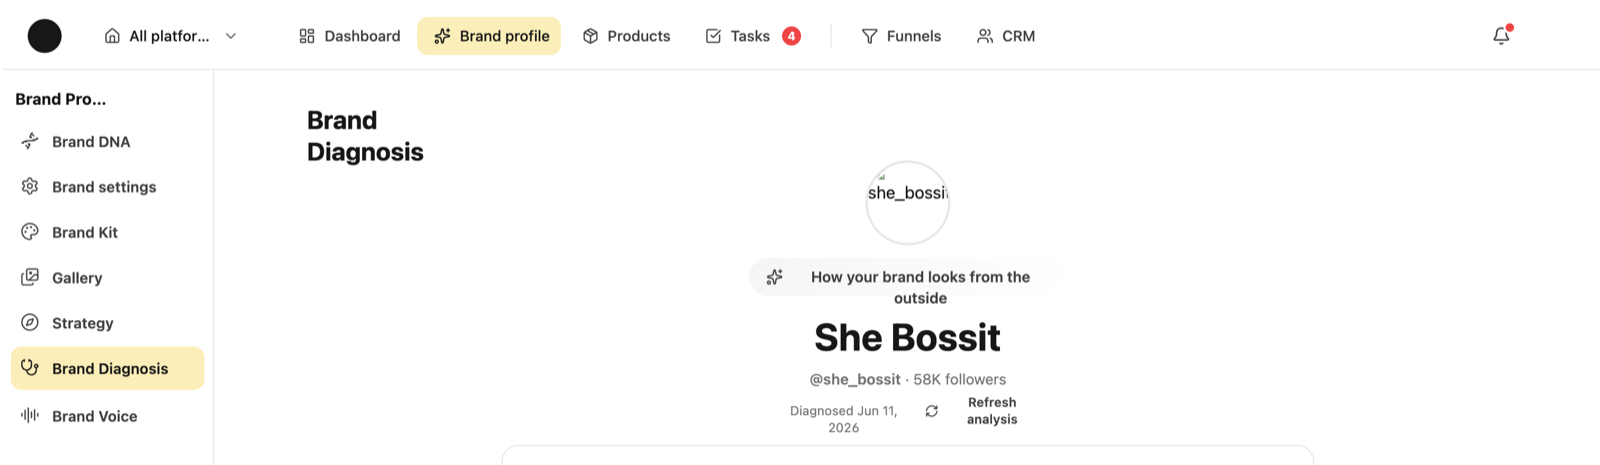This screenshot has height=465, width=1600.
Task: Click the Strategy compass icon
Action: tap(30, 322)
